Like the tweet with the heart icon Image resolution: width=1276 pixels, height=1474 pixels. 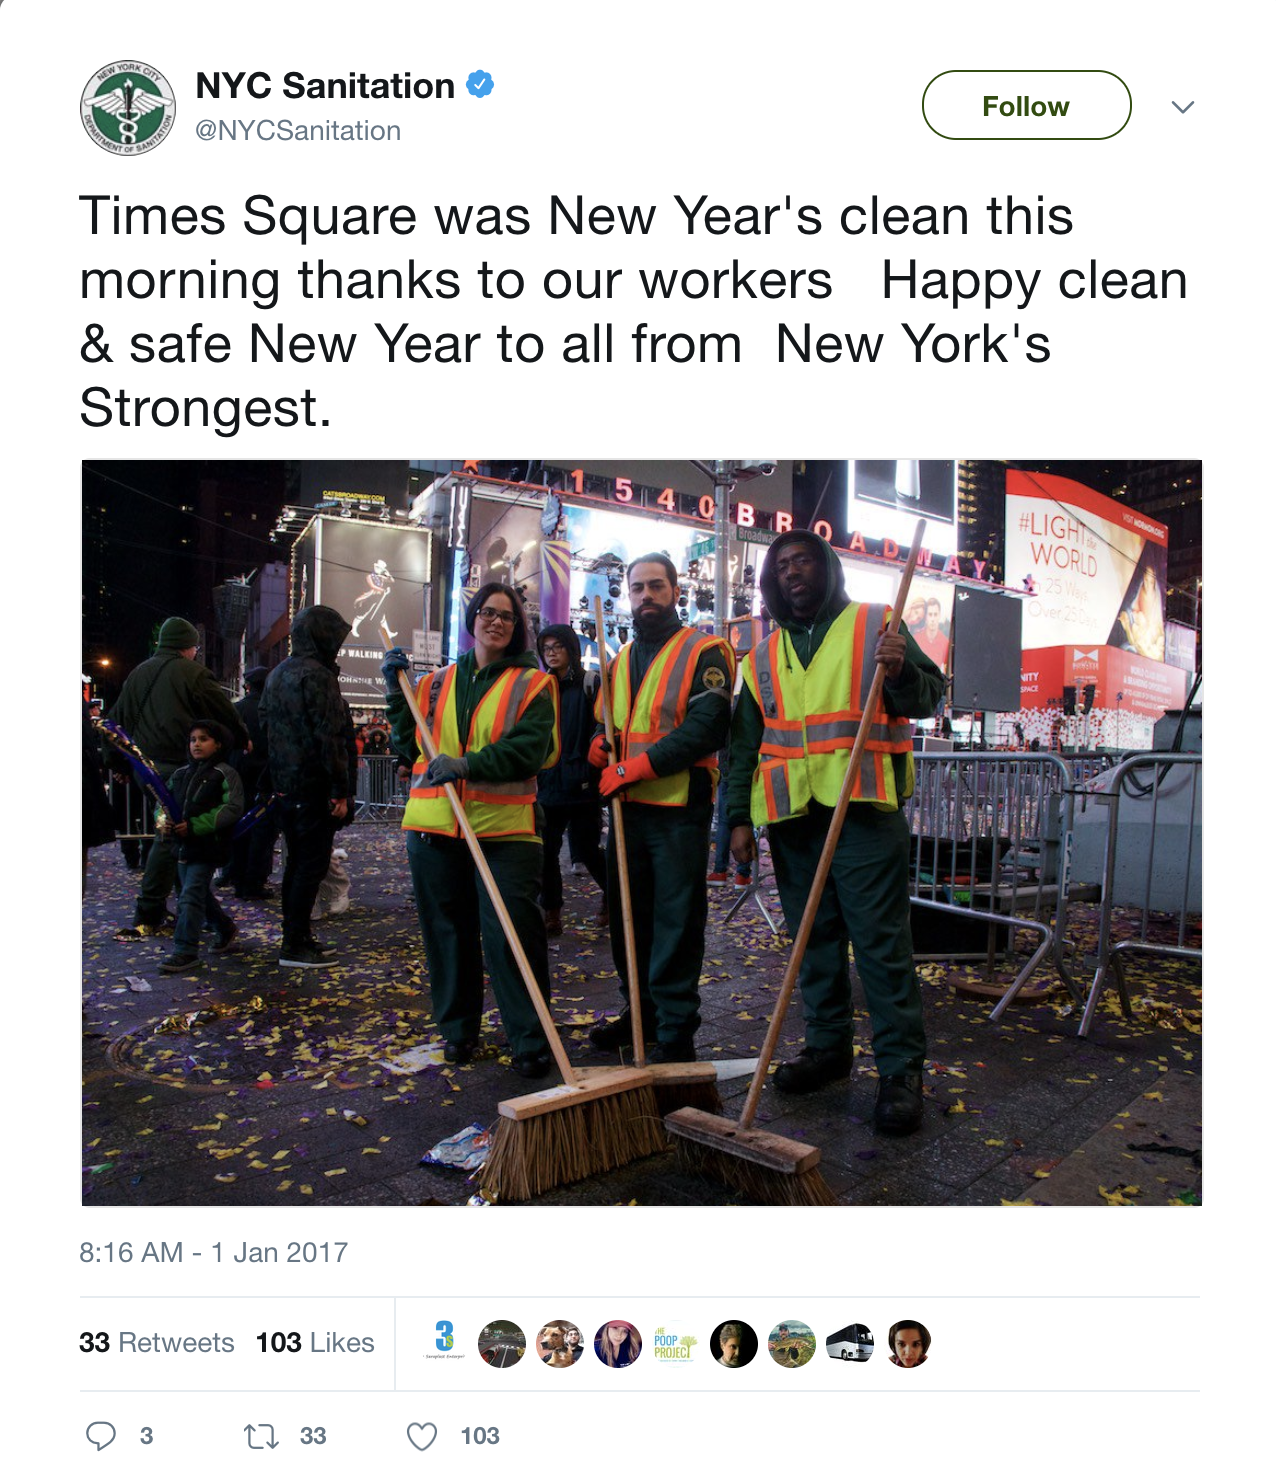[x=422, y=1437]
